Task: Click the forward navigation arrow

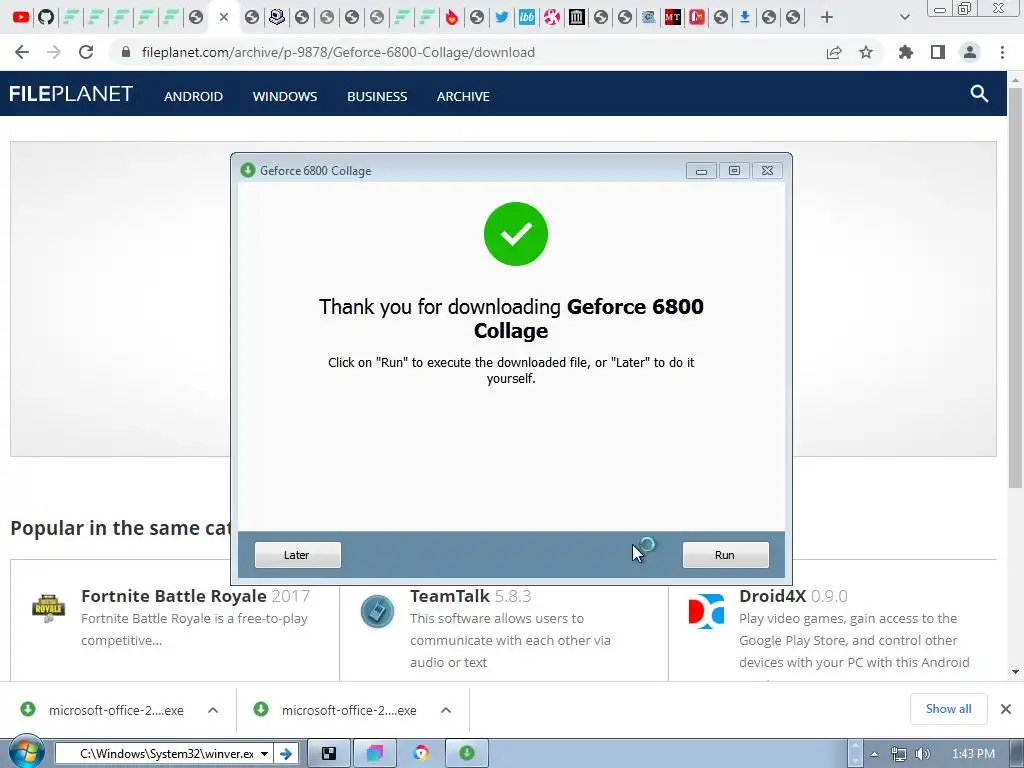Action: 54,52
